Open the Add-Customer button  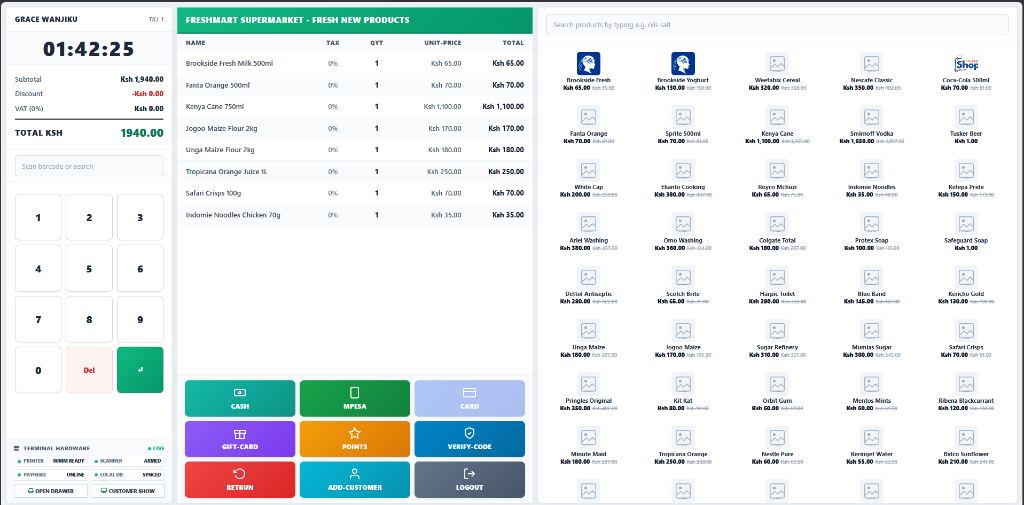coord(355,480)
